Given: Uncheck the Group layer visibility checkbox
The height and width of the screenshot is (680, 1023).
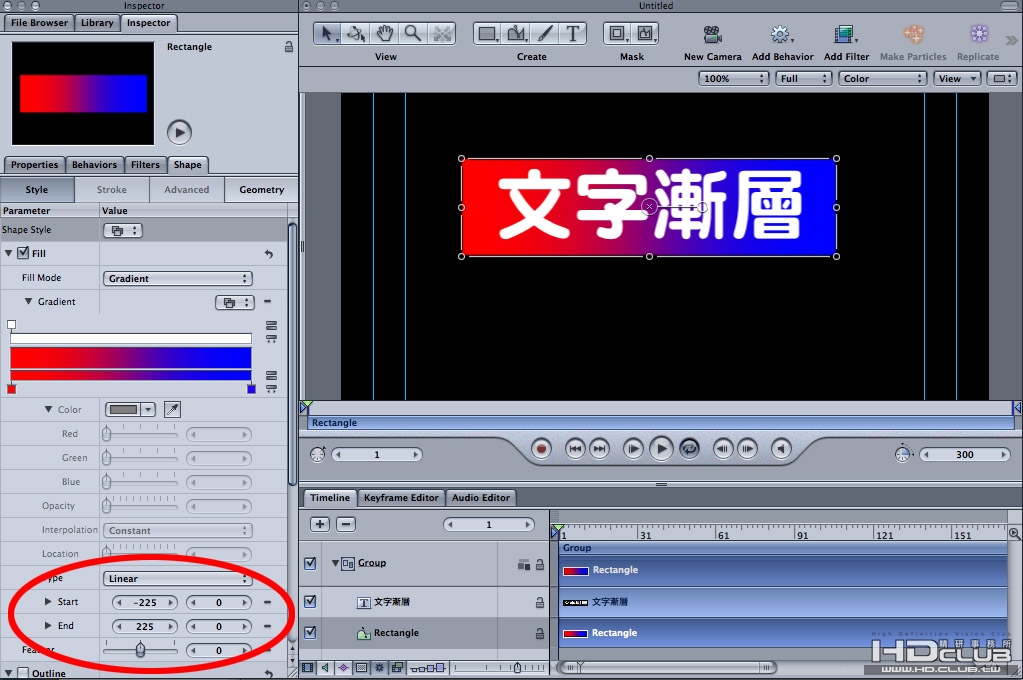Looking at the screenshot, I should [311, 563].
